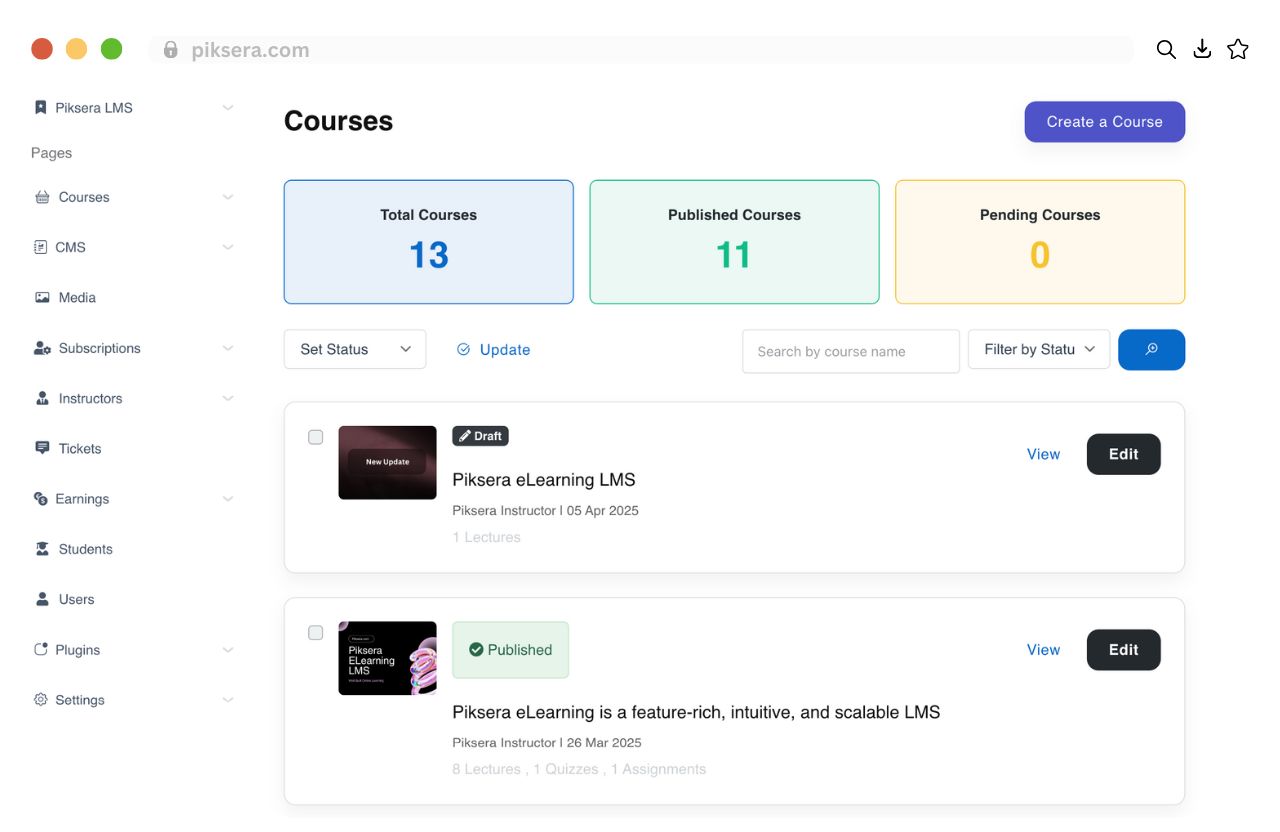Click the Search by course name field
Viewport: 1280px width, 832px height.
[x=850, y=352]
